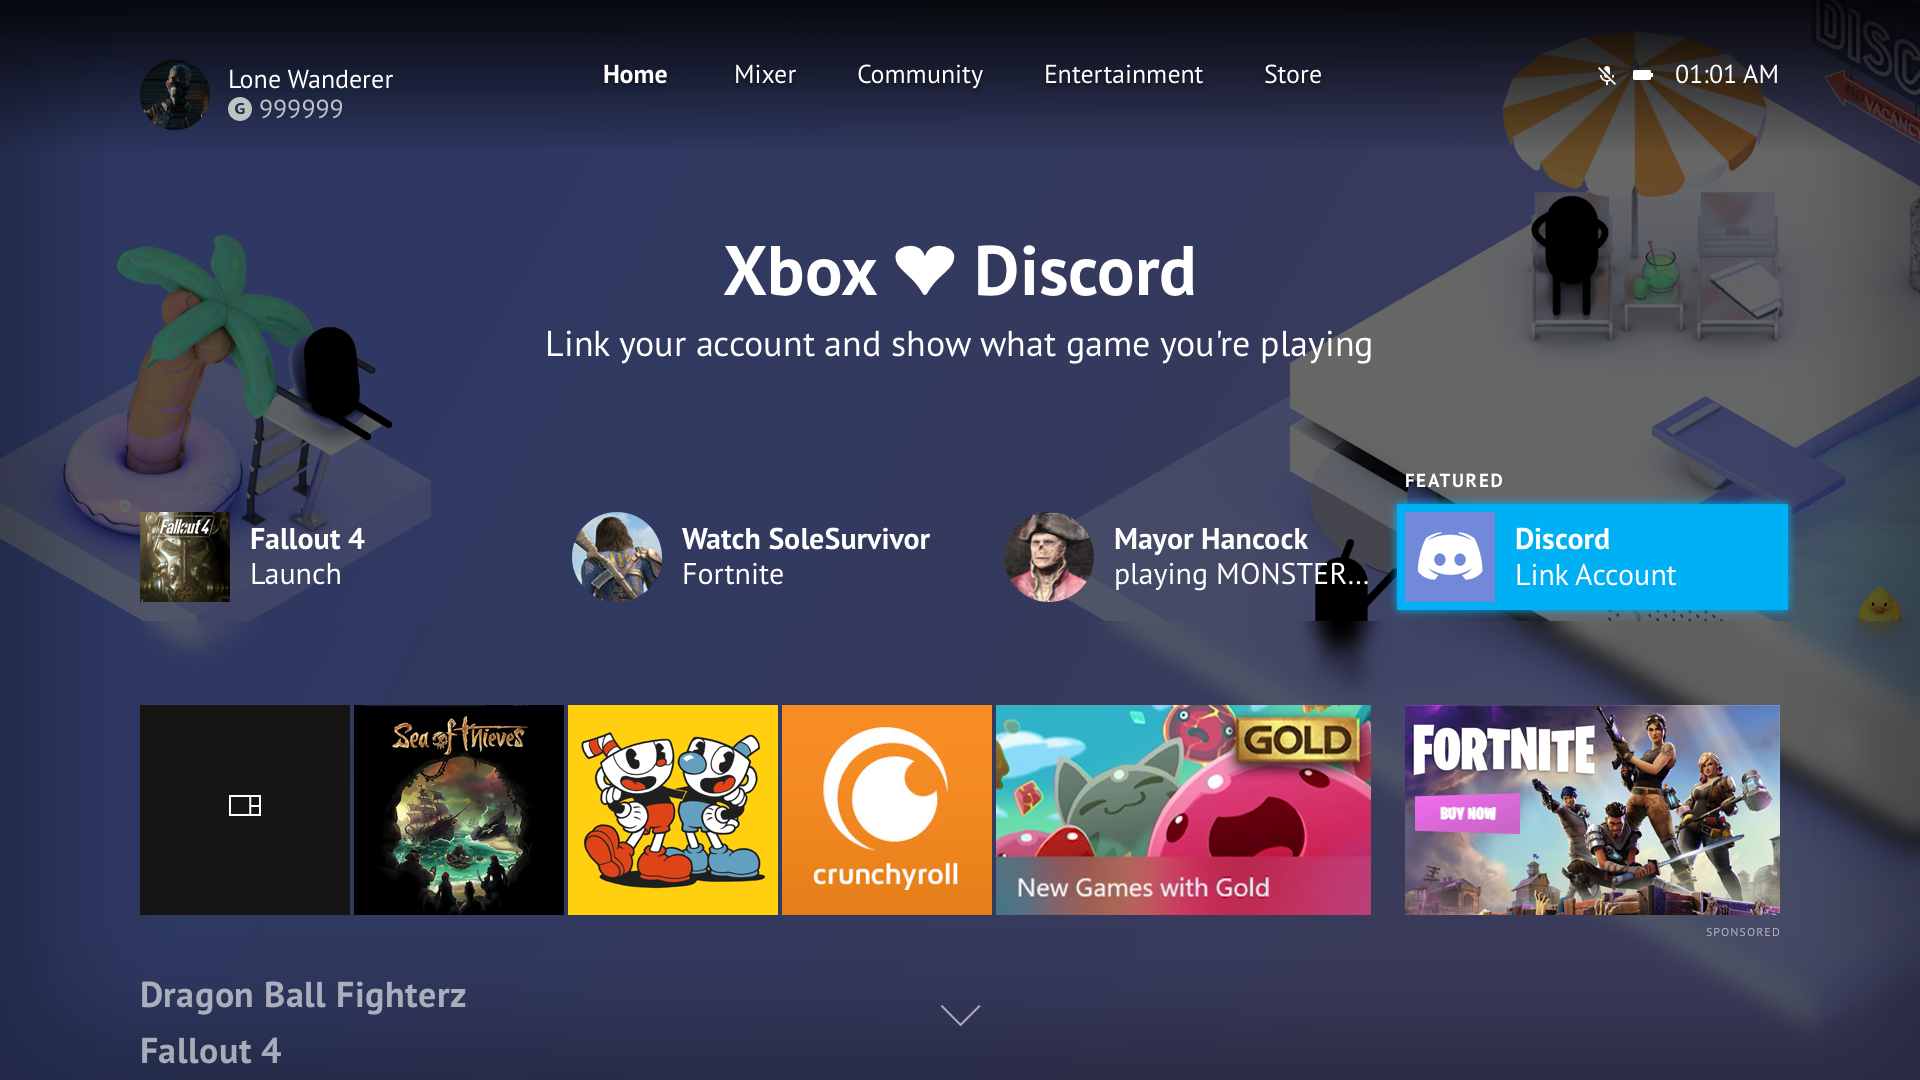Open the Home tab
Viewport: 1920px width, 1080px height.
tap(636, 74)
